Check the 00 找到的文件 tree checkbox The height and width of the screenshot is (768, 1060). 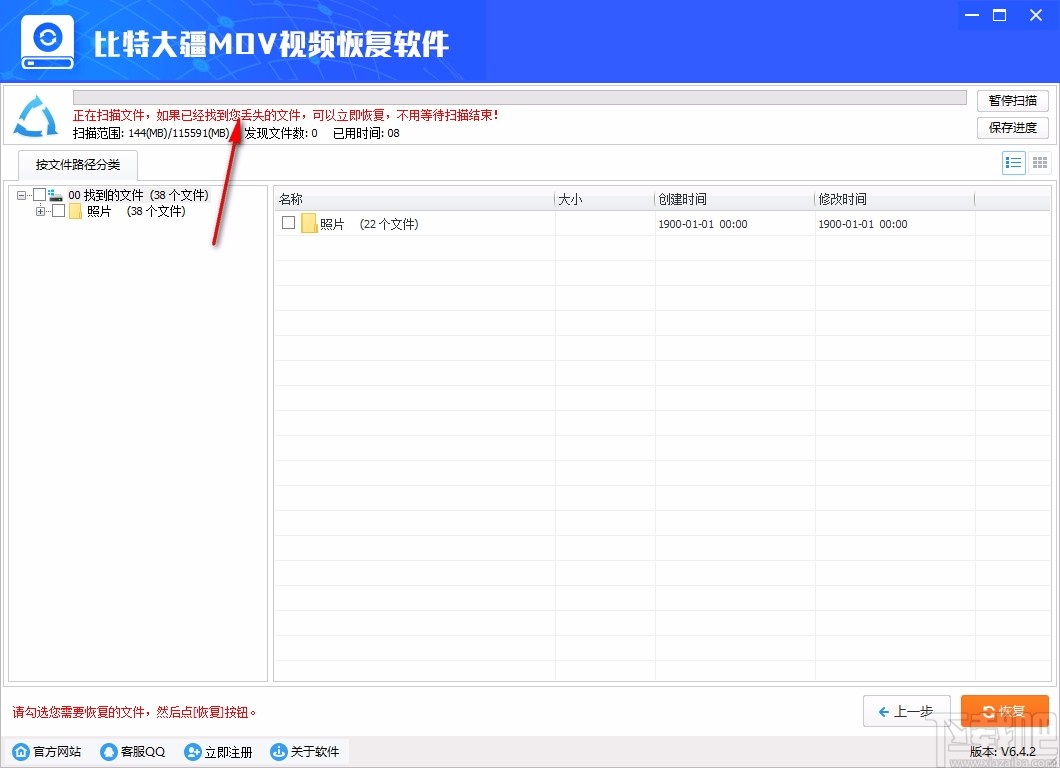coord(40,195)
